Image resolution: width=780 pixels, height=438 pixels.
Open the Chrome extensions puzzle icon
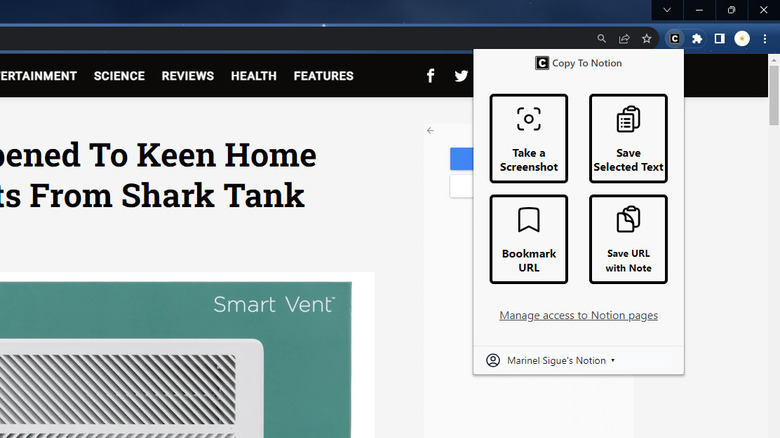tap(697, 38)
